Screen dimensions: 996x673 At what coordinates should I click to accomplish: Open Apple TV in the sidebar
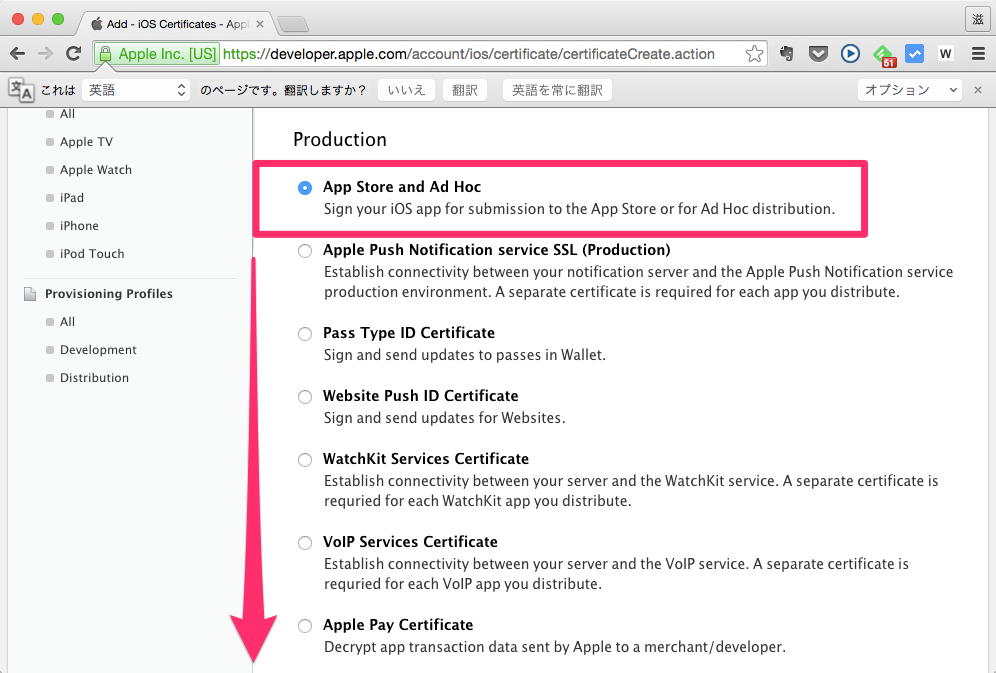[86, 142]
